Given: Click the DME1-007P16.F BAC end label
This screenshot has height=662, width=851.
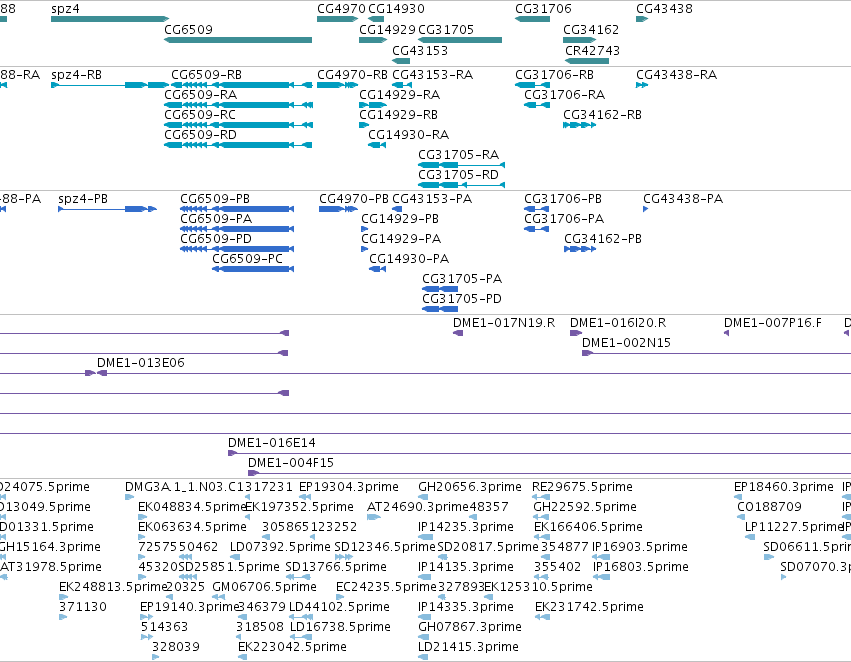Looking at the screenshot, I should 773,323.
